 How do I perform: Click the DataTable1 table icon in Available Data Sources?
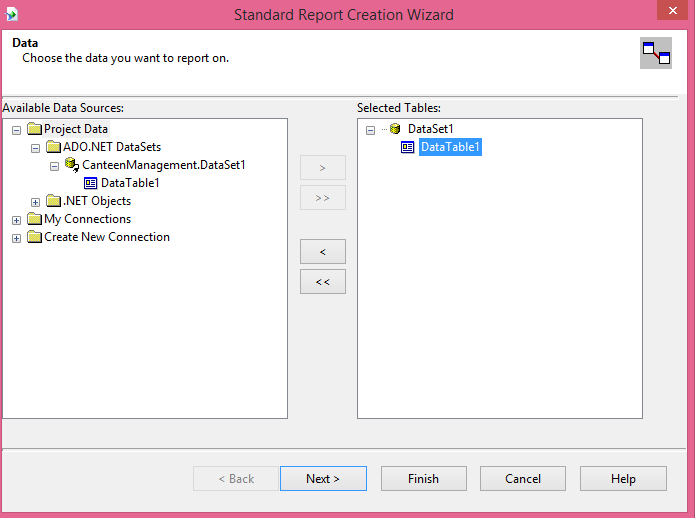pos(91,183)
